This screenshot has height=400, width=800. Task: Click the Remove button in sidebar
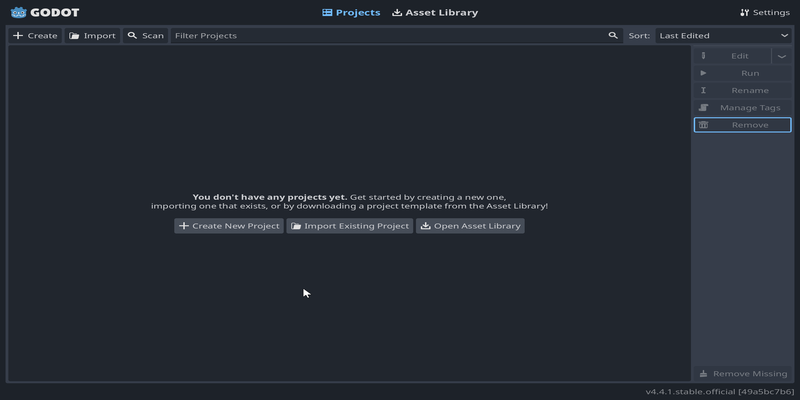point(742,125)
